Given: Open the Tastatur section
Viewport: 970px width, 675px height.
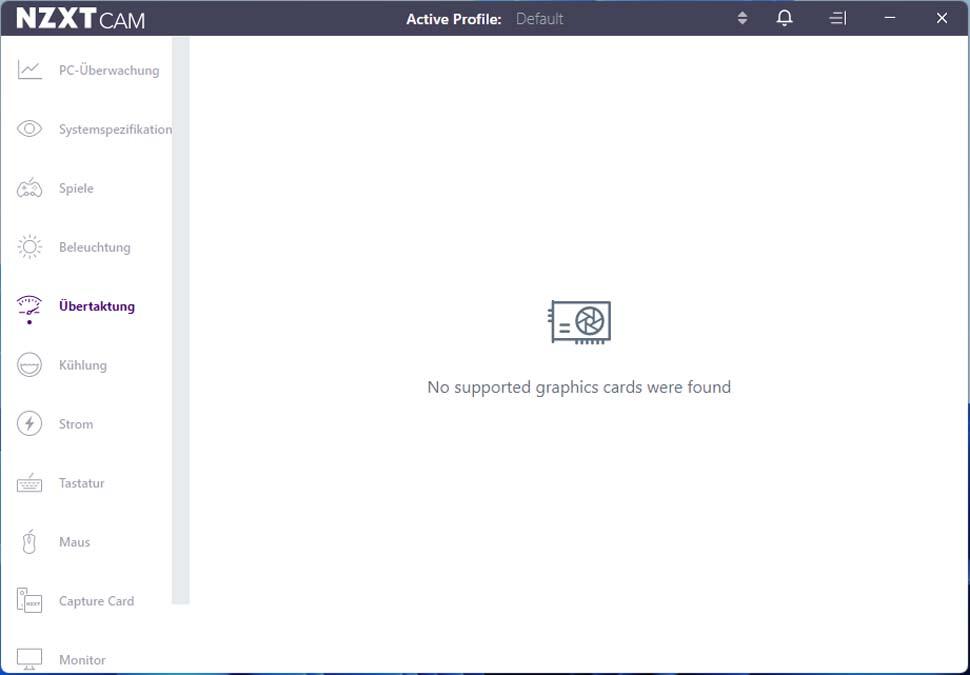Looking at the screenshot, I should click(82, 483).
